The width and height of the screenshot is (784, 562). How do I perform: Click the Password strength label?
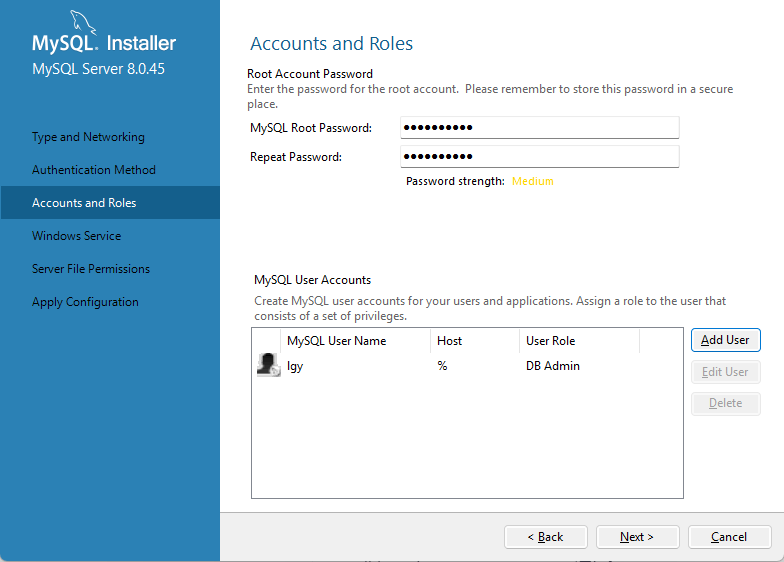pyautogui.click(x=455, y=182)
